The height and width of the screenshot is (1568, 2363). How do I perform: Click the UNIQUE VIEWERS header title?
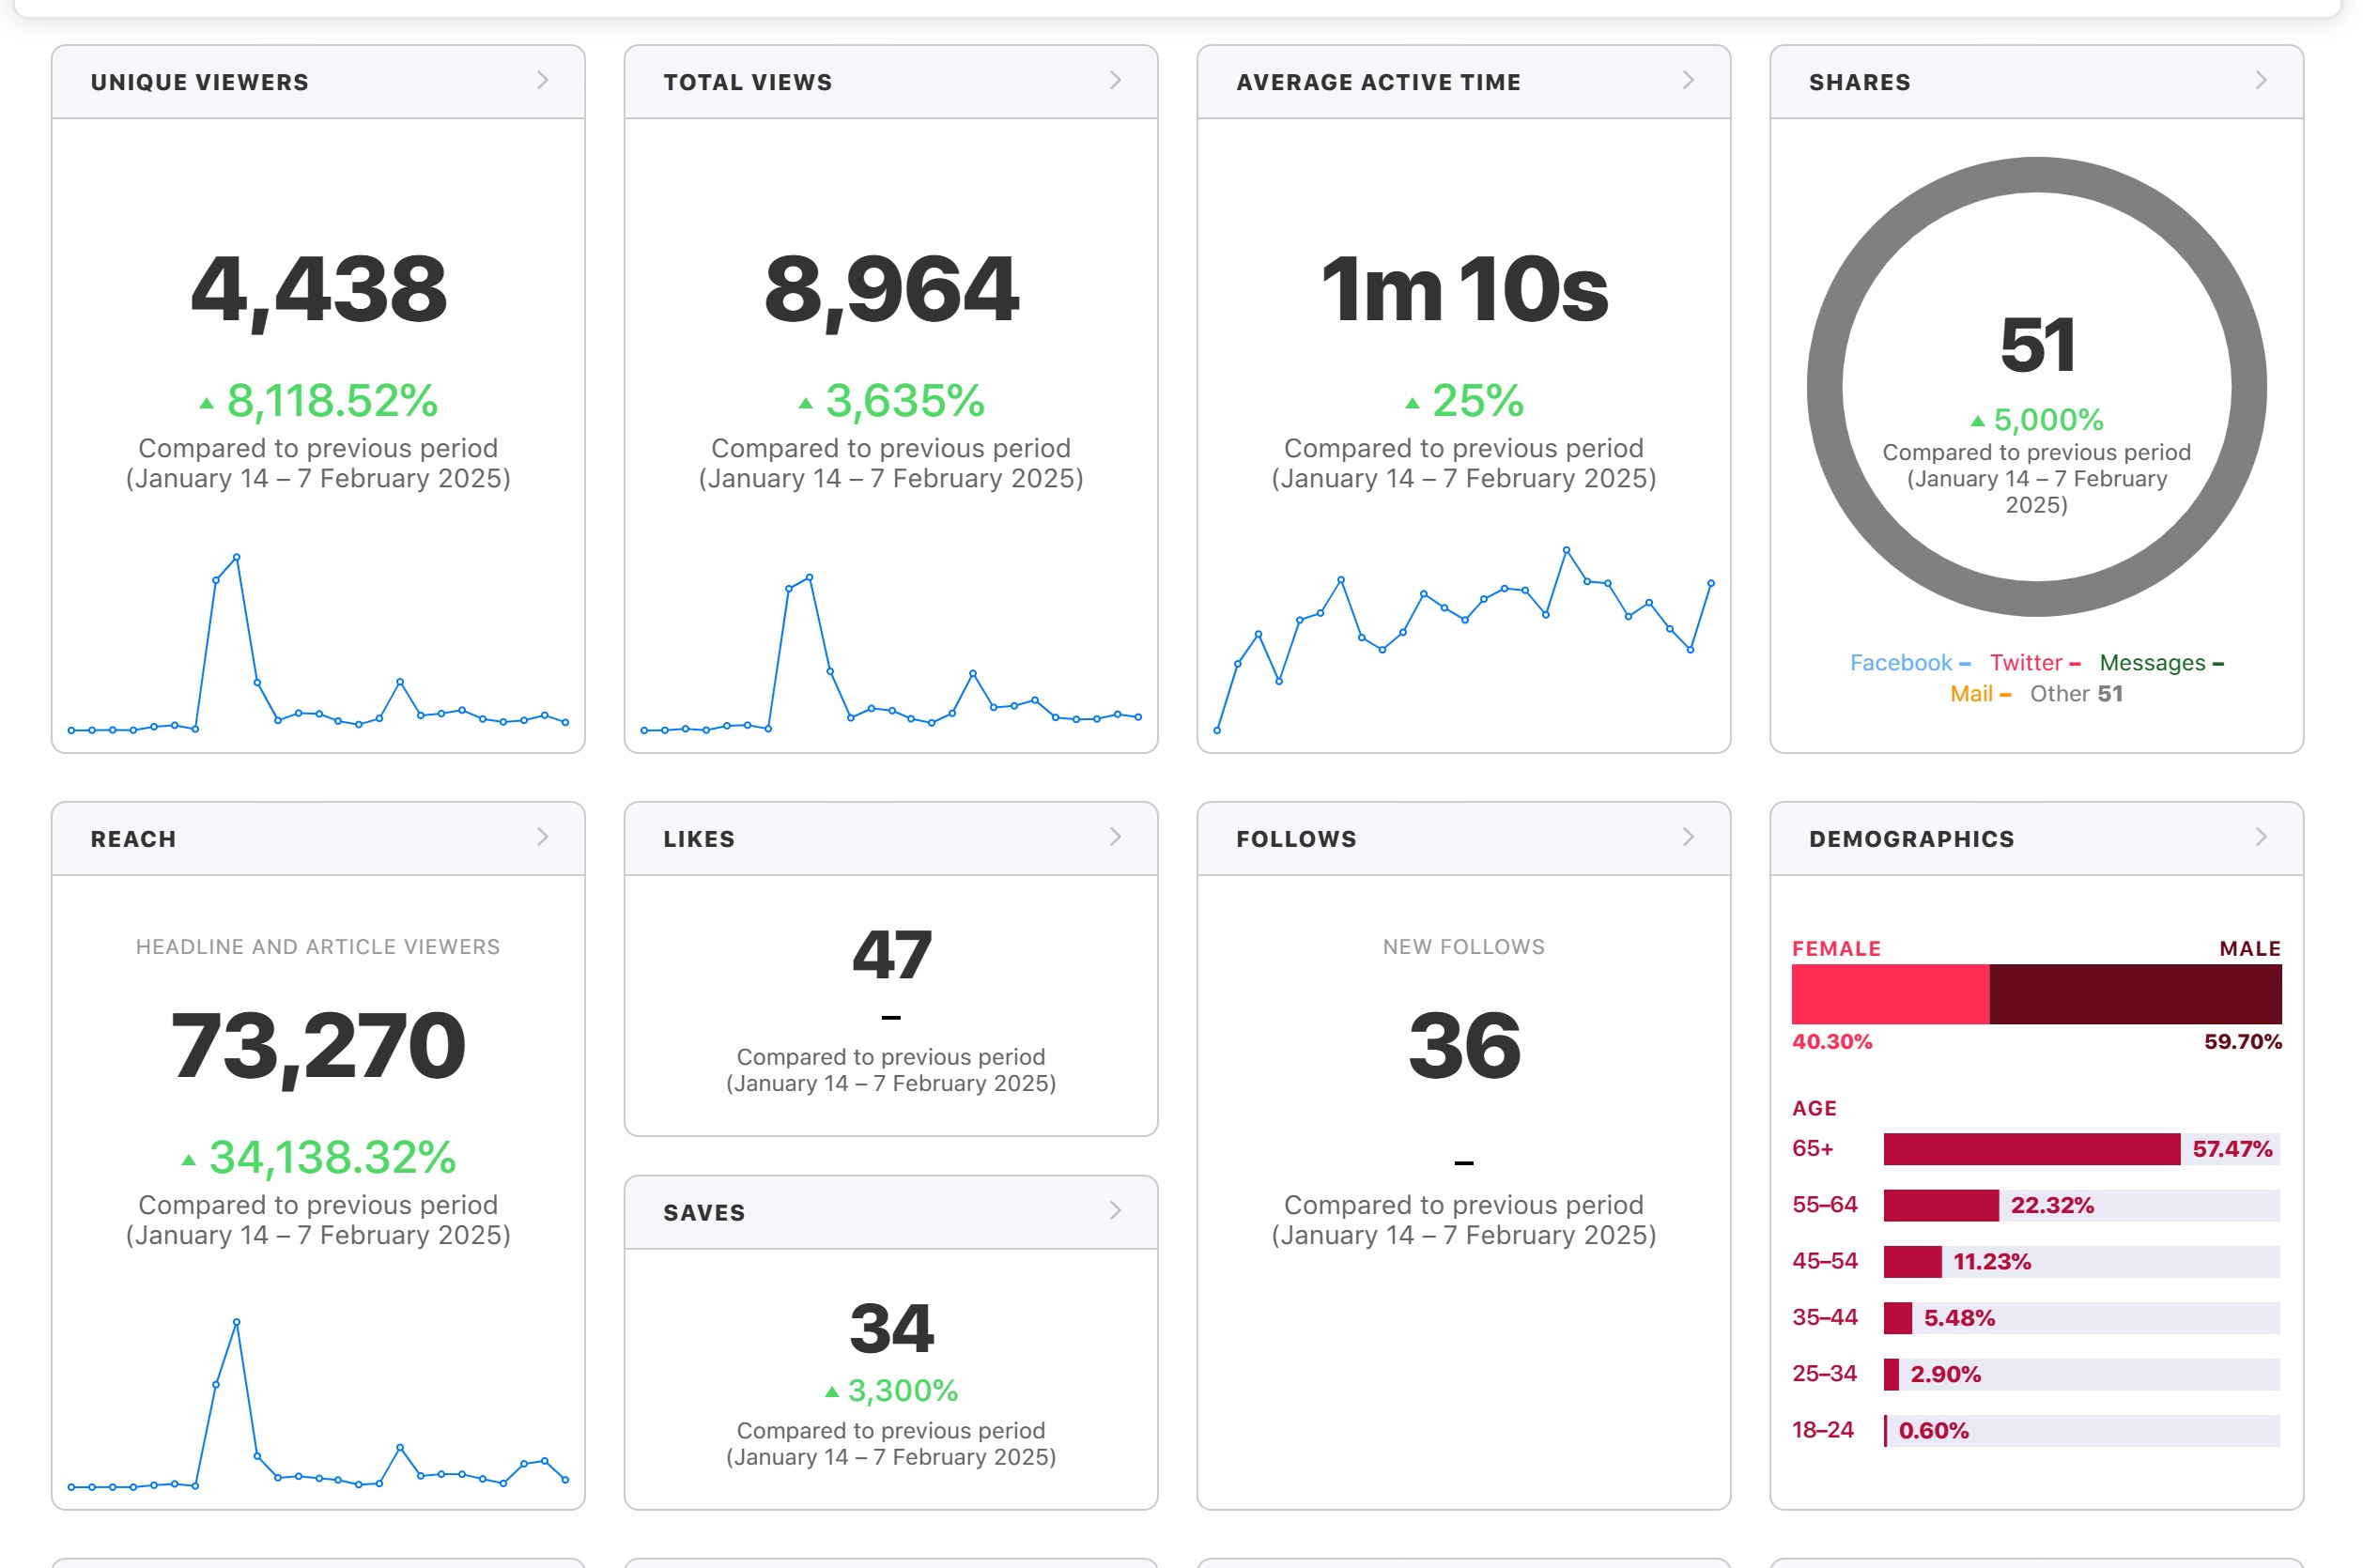(x=200, y=82)
